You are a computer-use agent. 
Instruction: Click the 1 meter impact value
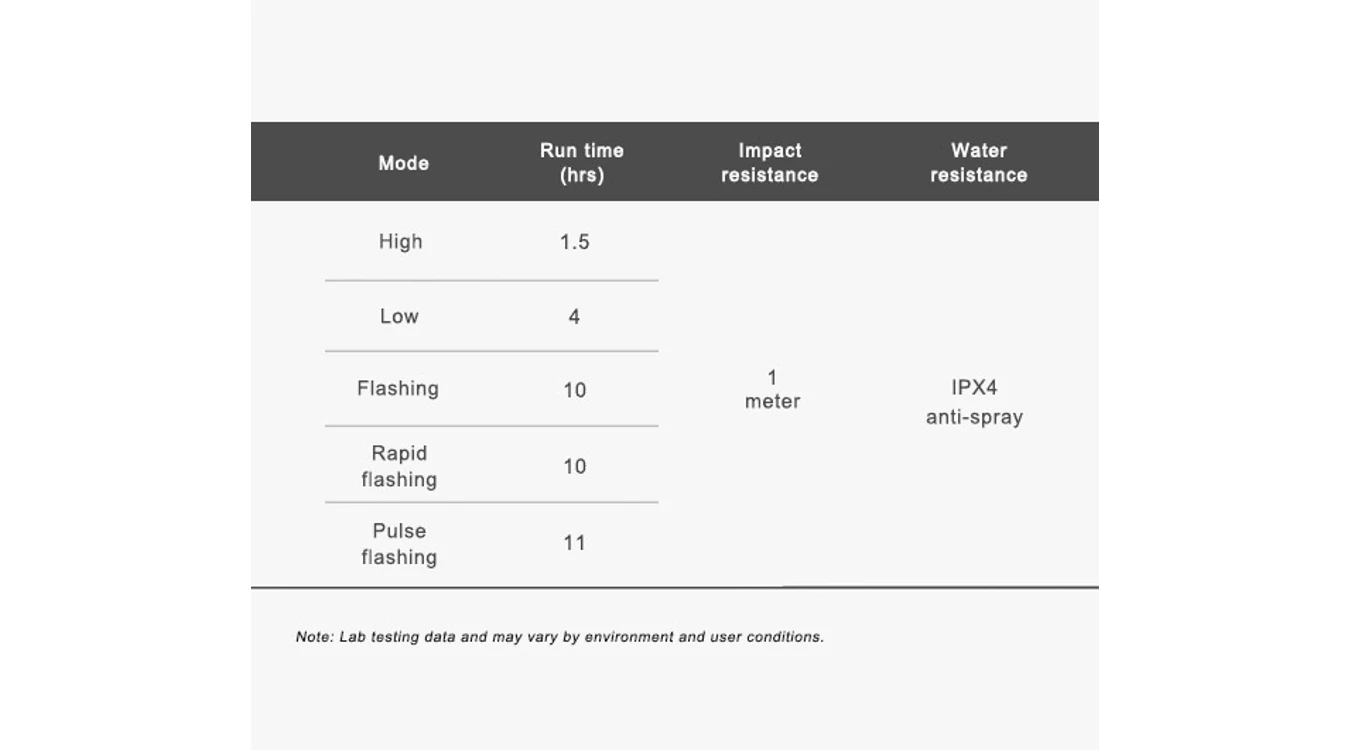[772, 389]
